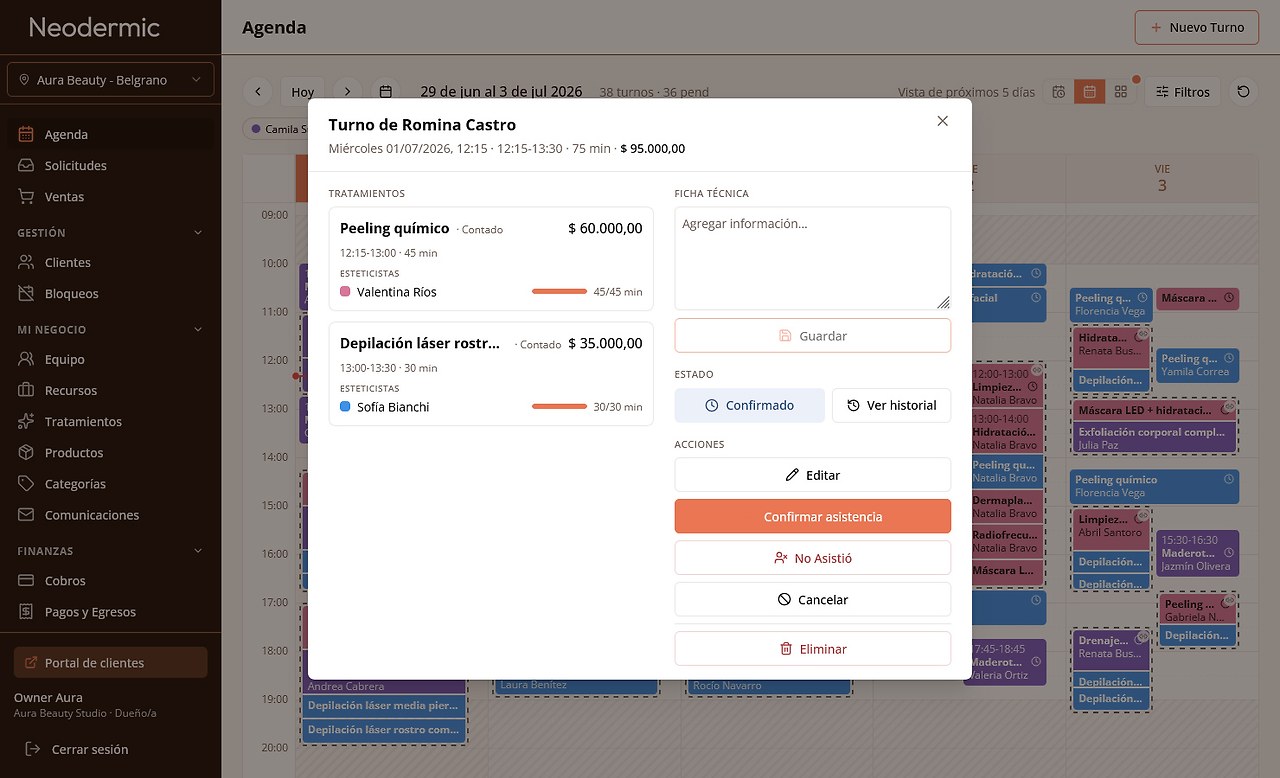
Task: Go to next week arrow
Action: 347,92
